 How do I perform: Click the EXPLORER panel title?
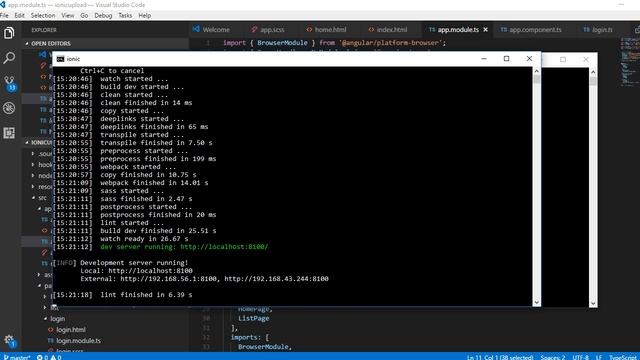(x=44, y=30)
